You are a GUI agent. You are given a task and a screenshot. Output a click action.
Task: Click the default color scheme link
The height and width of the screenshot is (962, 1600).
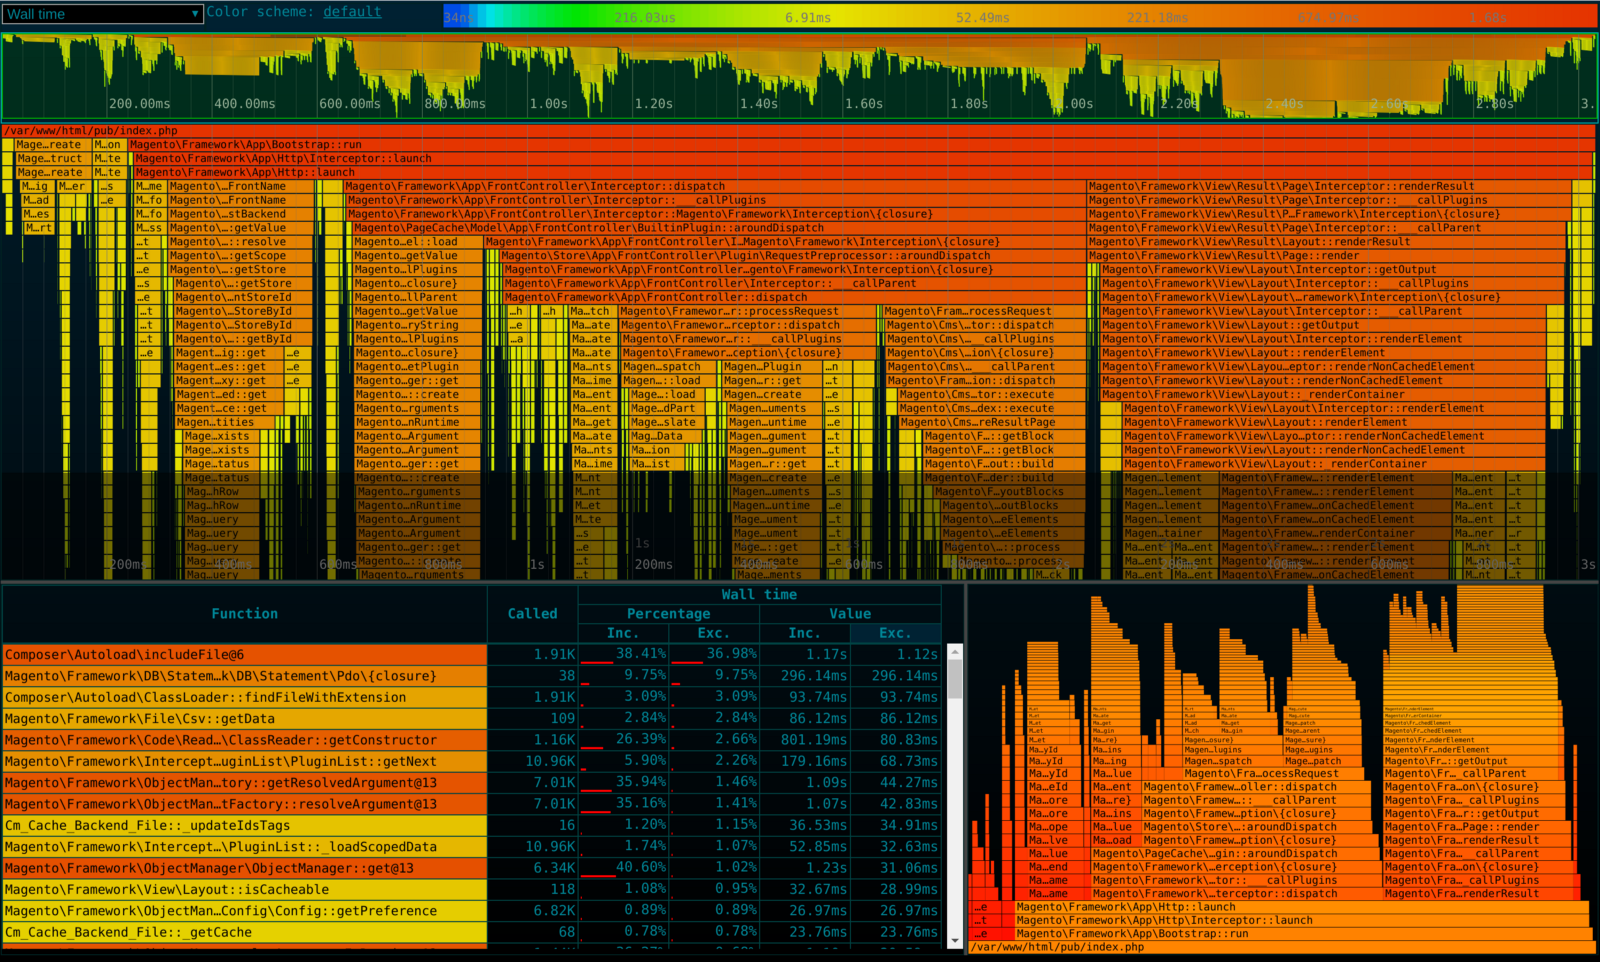(x=352, y=12)
